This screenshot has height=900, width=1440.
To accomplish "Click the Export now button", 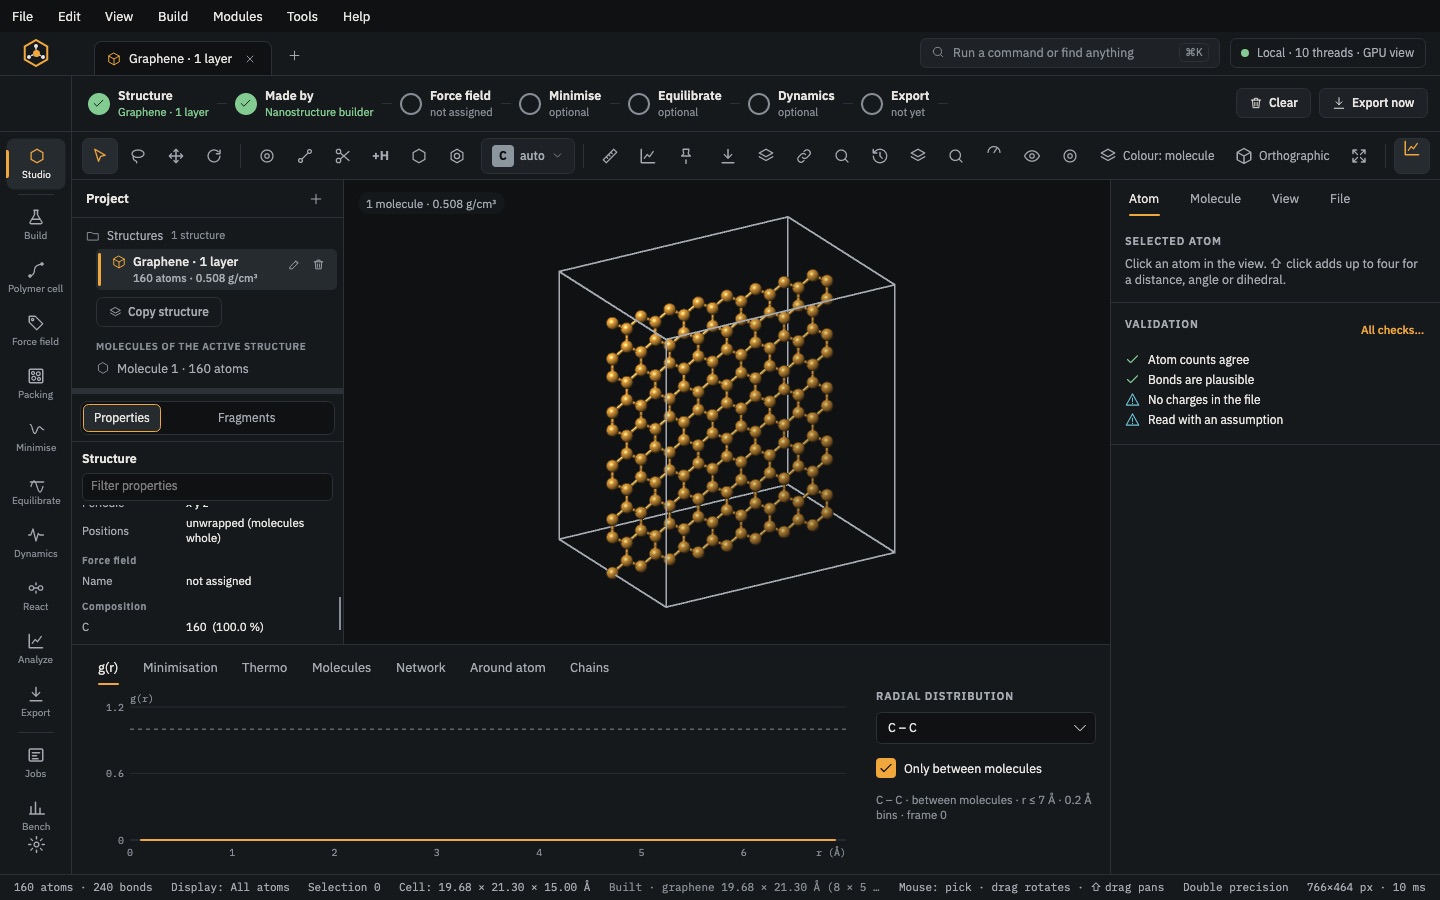I will point(1373,103).
